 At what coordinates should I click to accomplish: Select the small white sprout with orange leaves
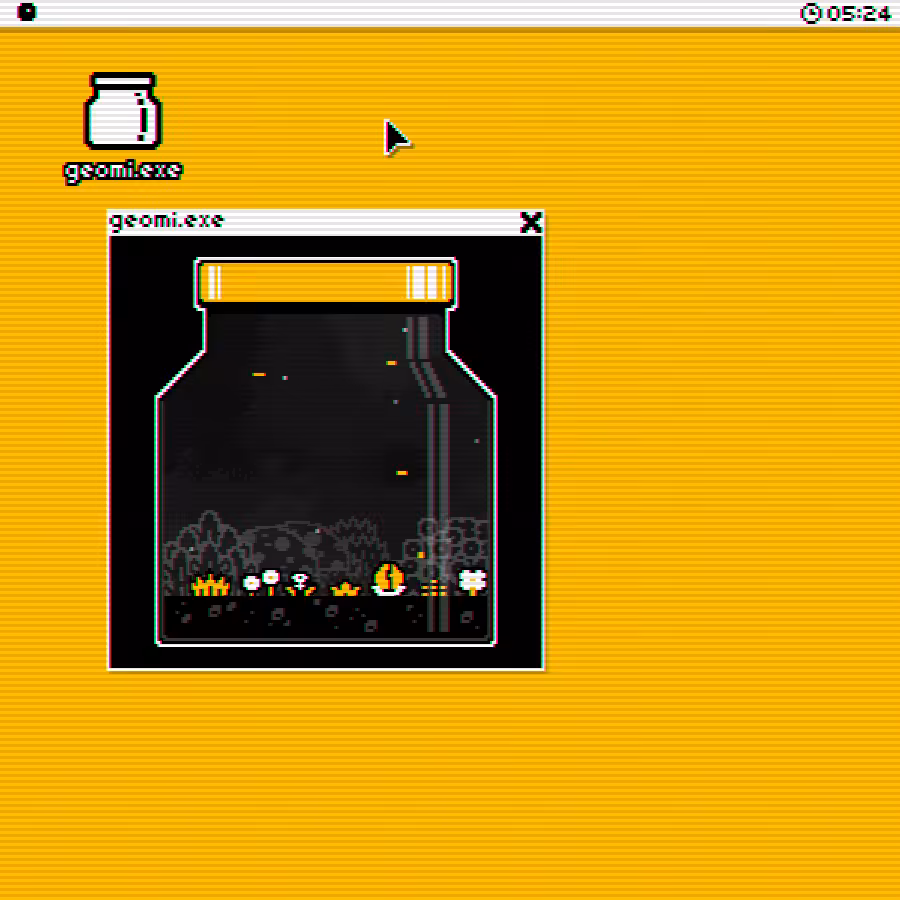point(301,584)
